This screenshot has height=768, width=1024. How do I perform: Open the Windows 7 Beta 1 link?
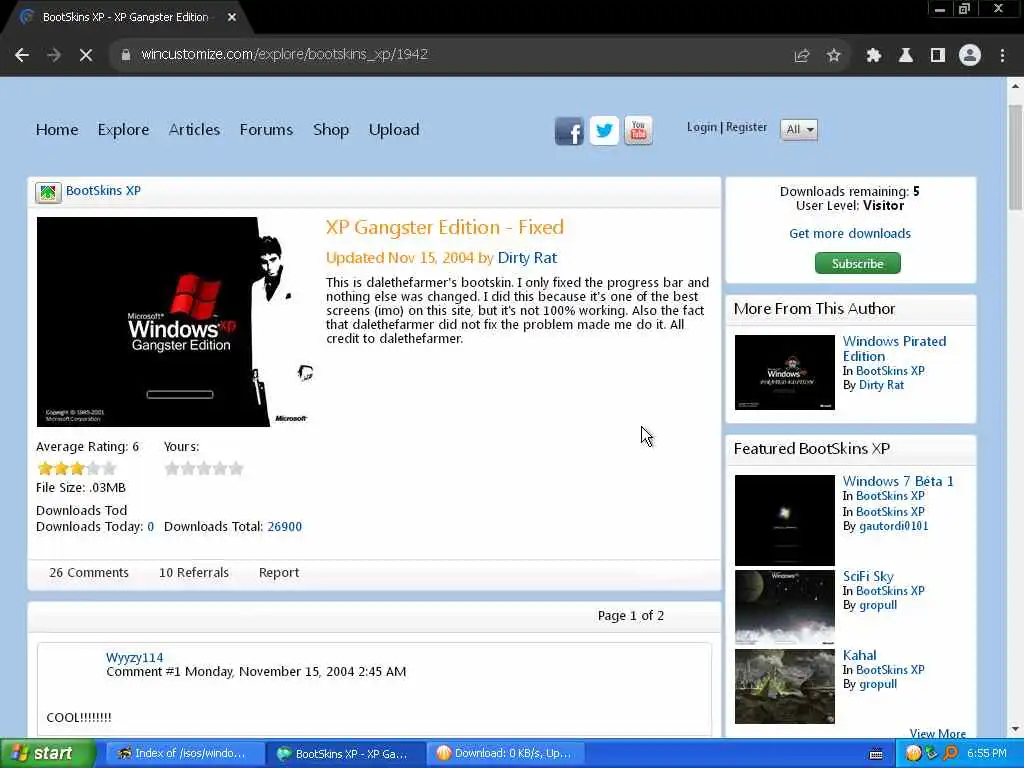tap(897, 481)
